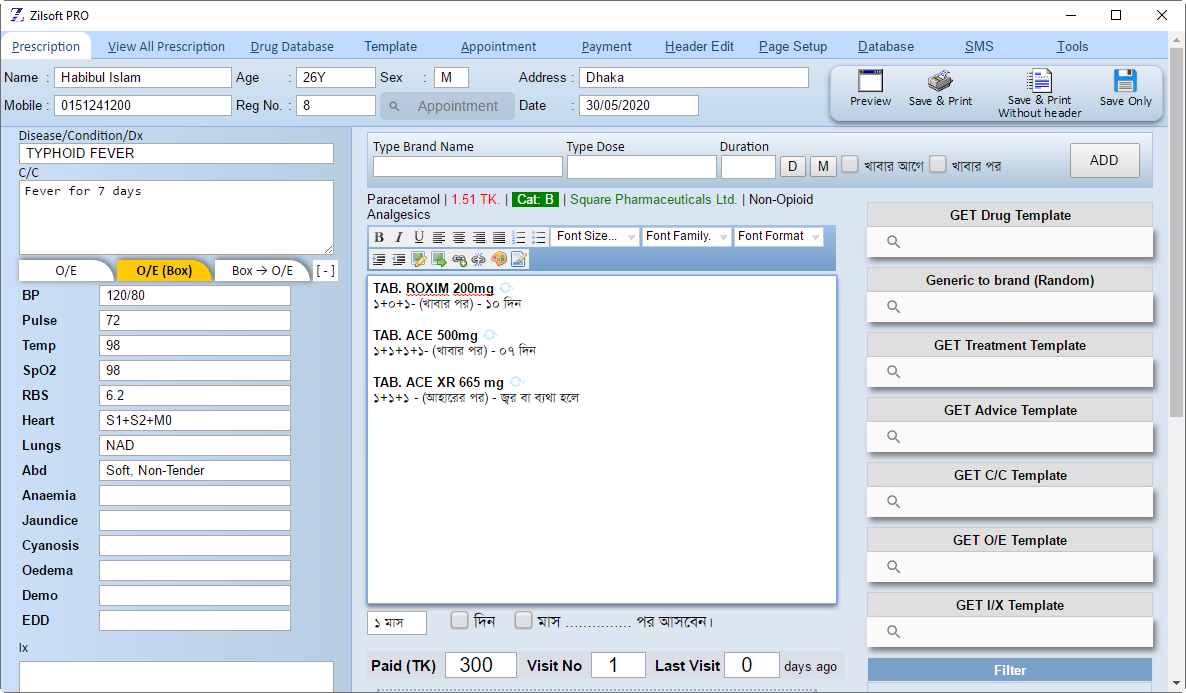This screenshot has height=693, width=1186.
Task: Check the খাবার আগে checkbox
Action: pyautogui.click(x=850, y=164)
